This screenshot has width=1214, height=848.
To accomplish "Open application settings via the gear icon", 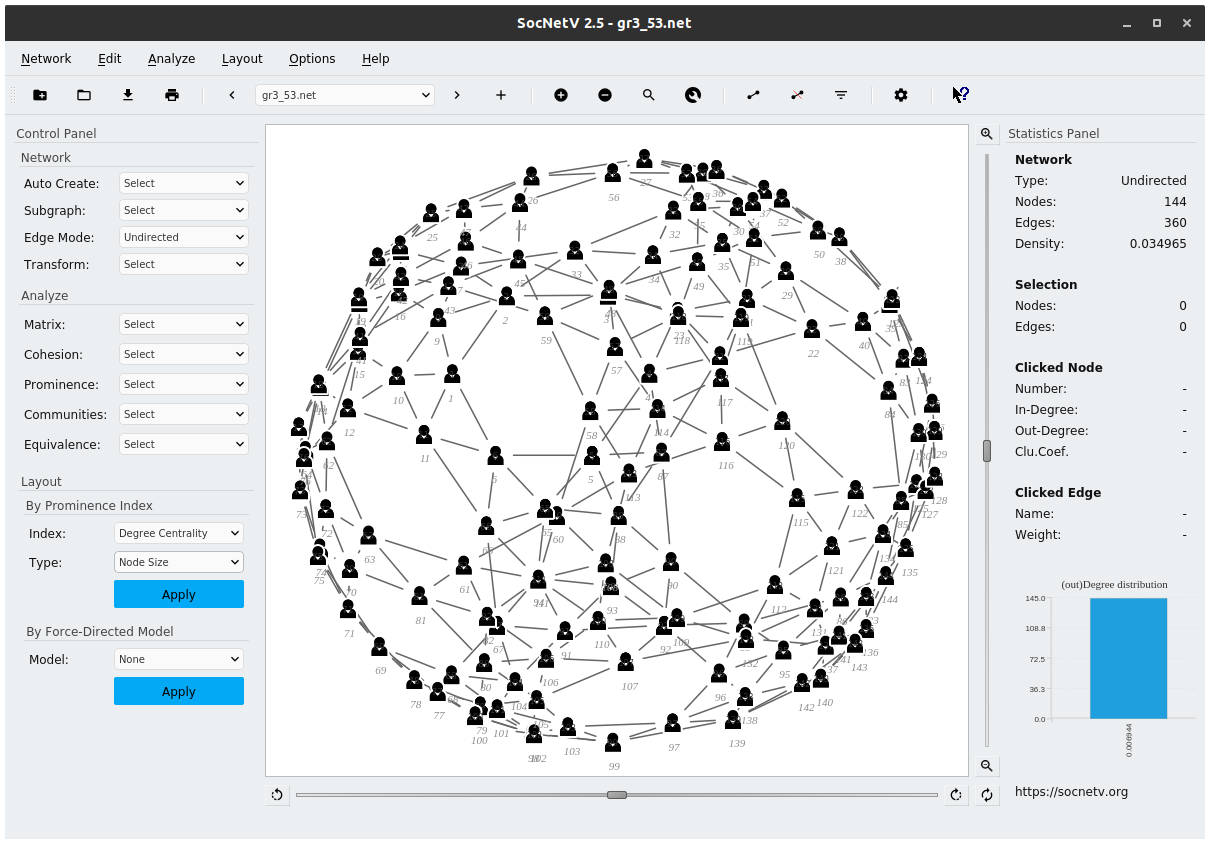I will tap(901, 95).
